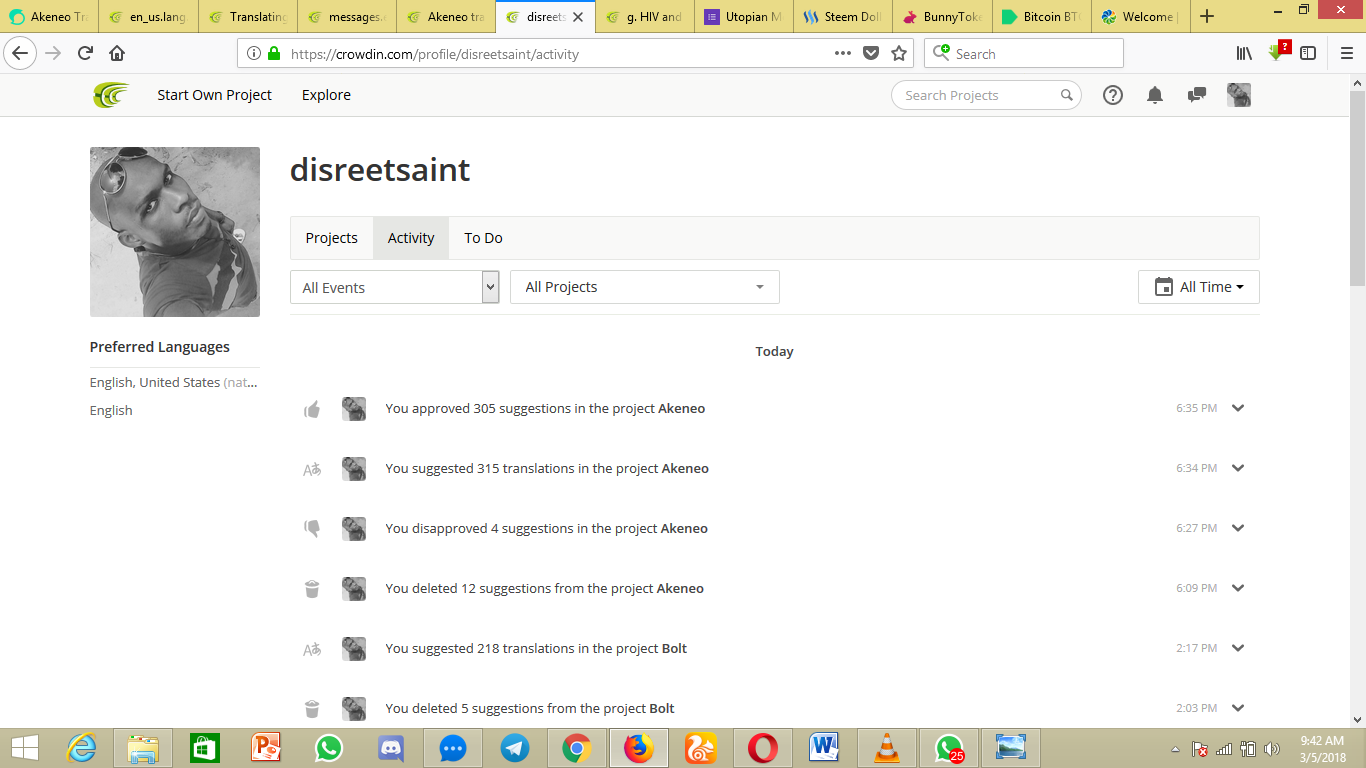
Task: Open Opera browser from the taskbar
Action: [x=762, y=748]
